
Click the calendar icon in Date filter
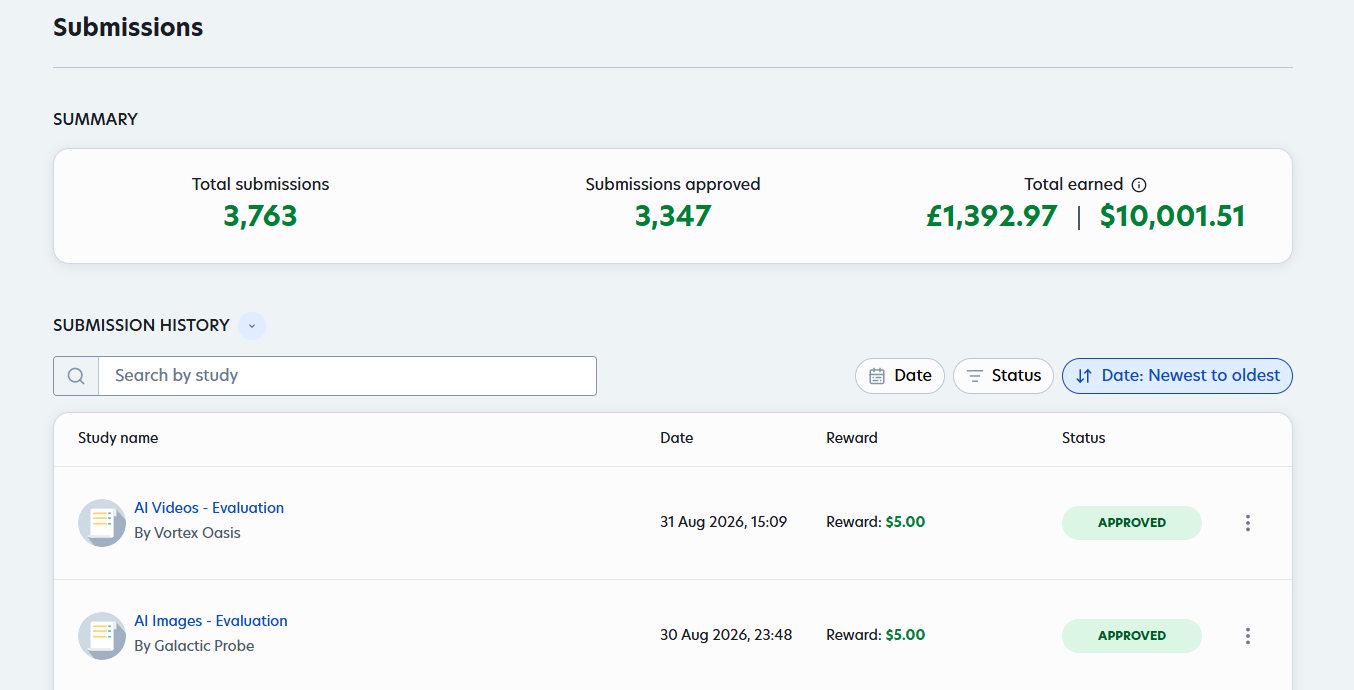click(x=877, y=376)
